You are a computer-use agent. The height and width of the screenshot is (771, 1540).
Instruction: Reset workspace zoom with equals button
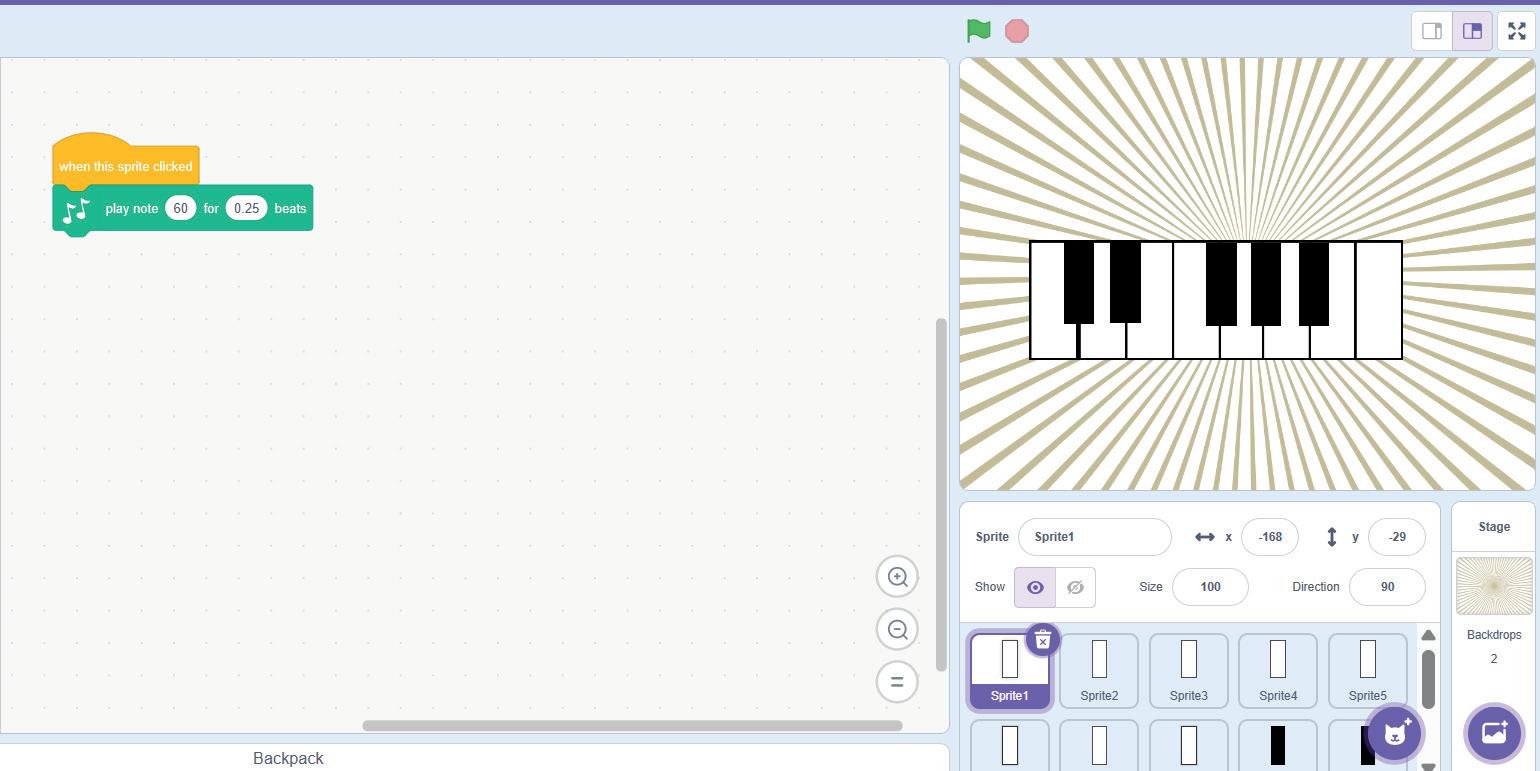click(897, 682)
